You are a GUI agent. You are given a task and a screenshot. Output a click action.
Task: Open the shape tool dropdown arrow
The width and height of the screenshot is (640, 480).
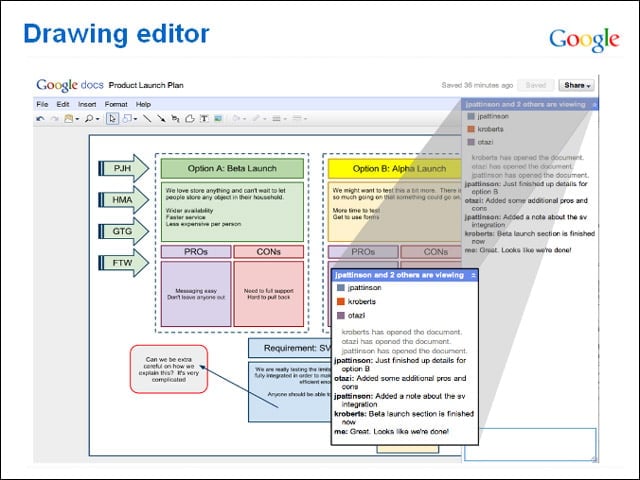coord(135,119)
